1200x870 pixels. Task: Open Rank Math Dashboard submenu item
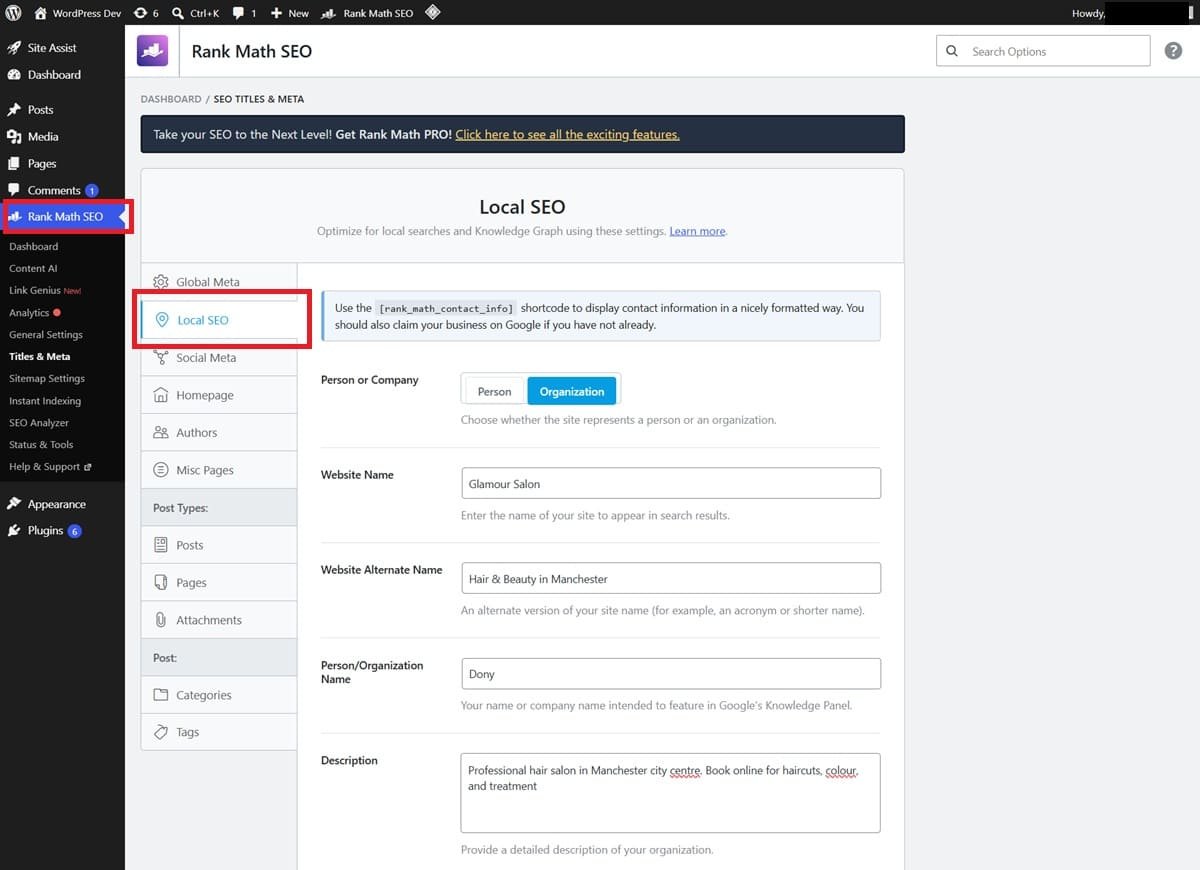pos(34,246)
